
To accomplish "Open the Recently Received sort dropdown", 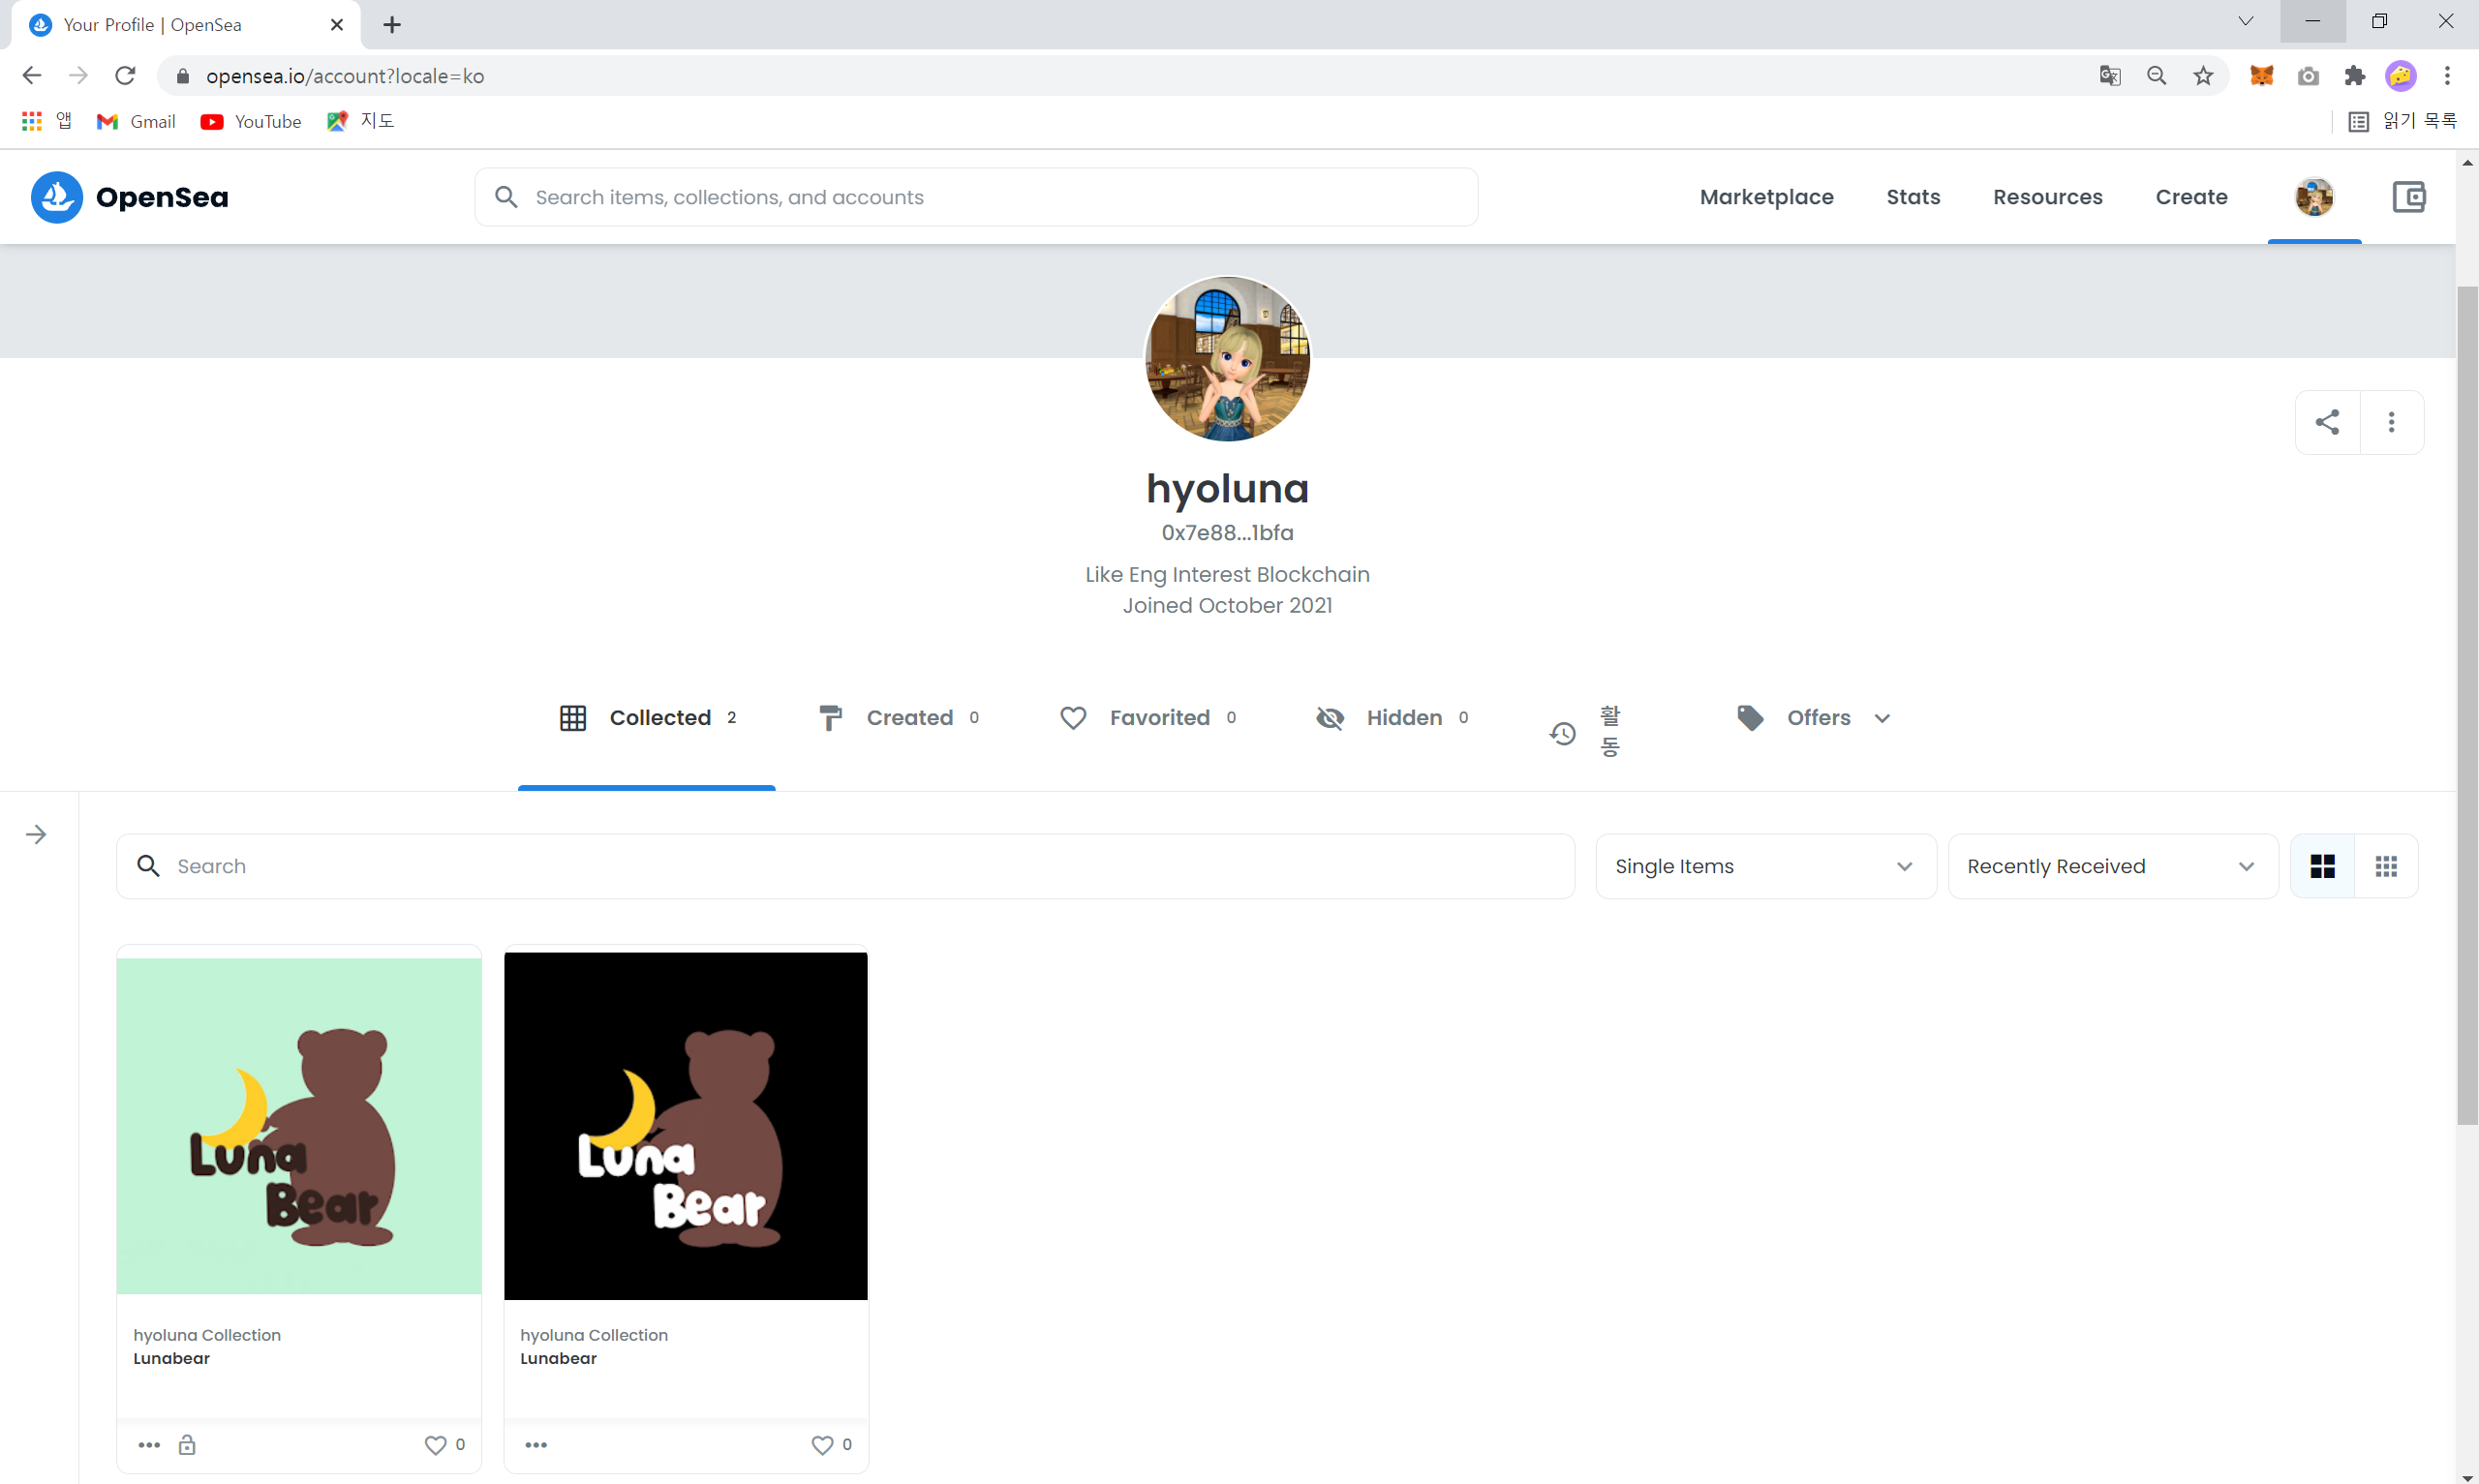I will click(2111, 866).
